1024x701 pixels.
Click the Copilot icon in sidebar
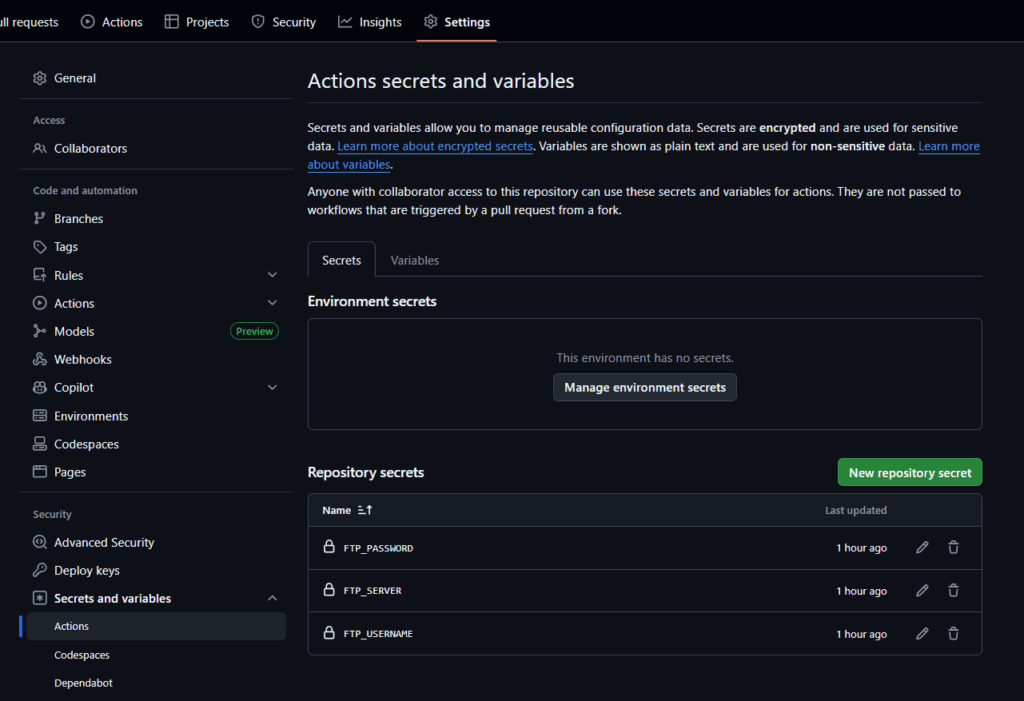40,387
